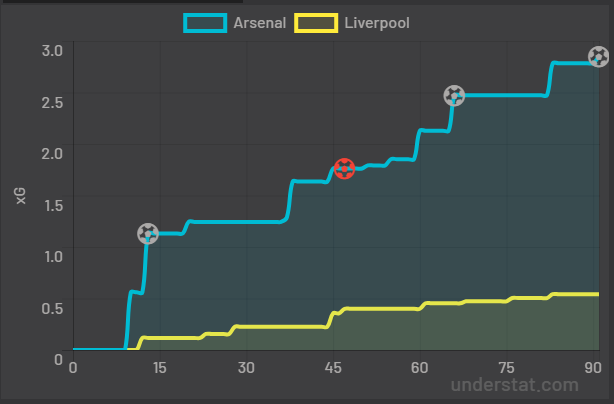Click the 0.5 y-axis tick label
The image size is (614, 404).
point(52,308)
